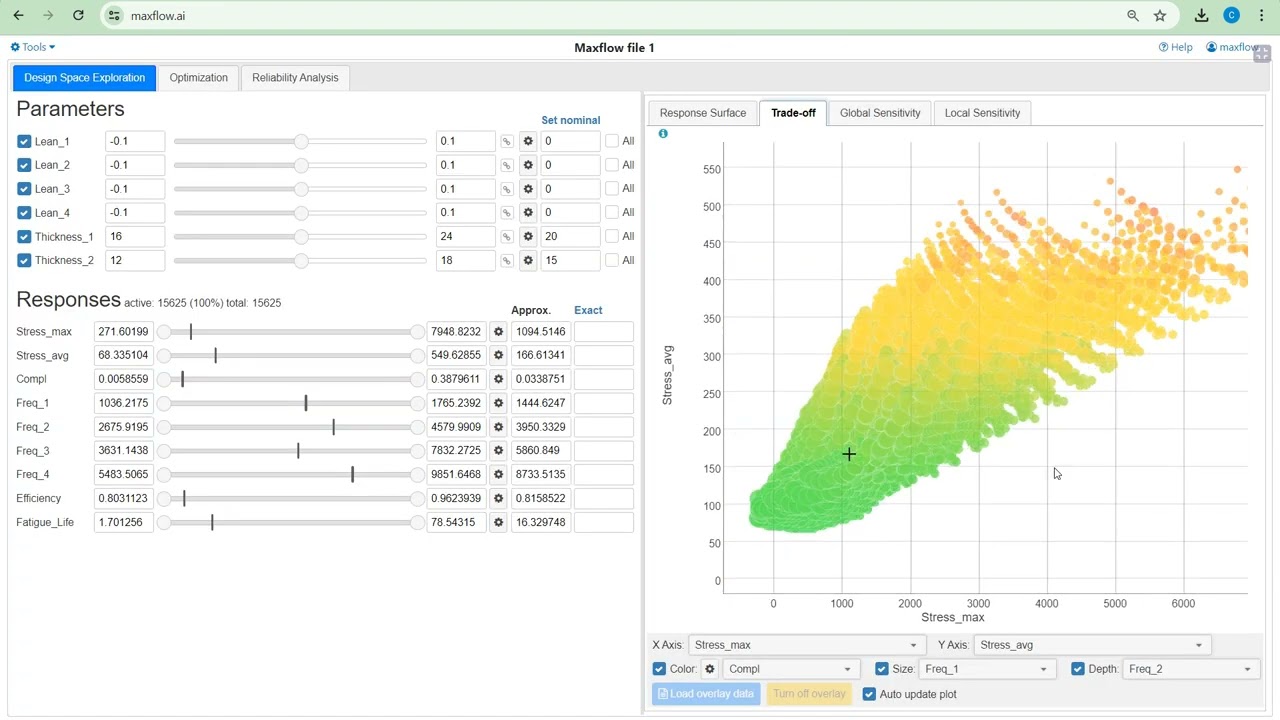Click Load overlay data button
Screen dimensions: 1280x720
[x=706, y=694]
